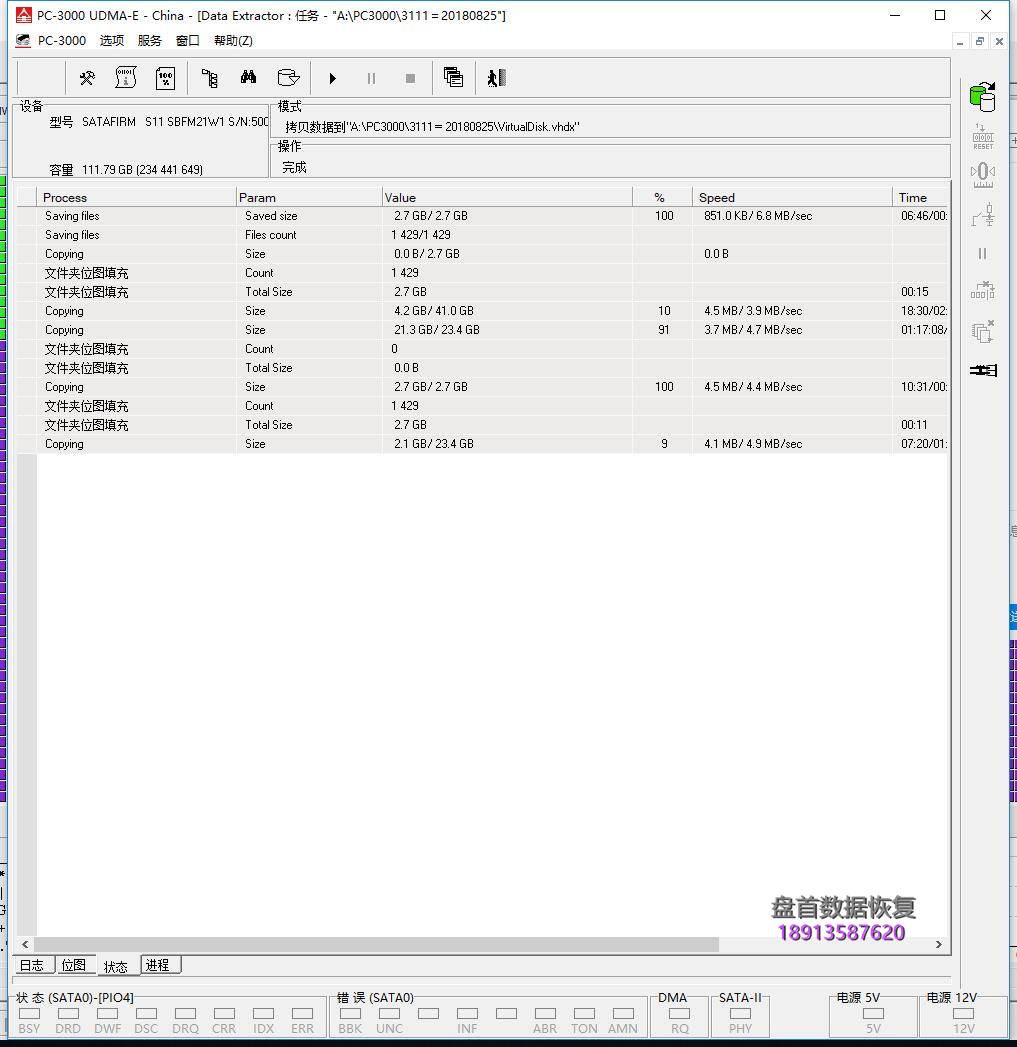The width and height of the screenshot is (1017, 1047).
Task: Toggle the BSY status indicator
Action: click(x=29, y=1015)
